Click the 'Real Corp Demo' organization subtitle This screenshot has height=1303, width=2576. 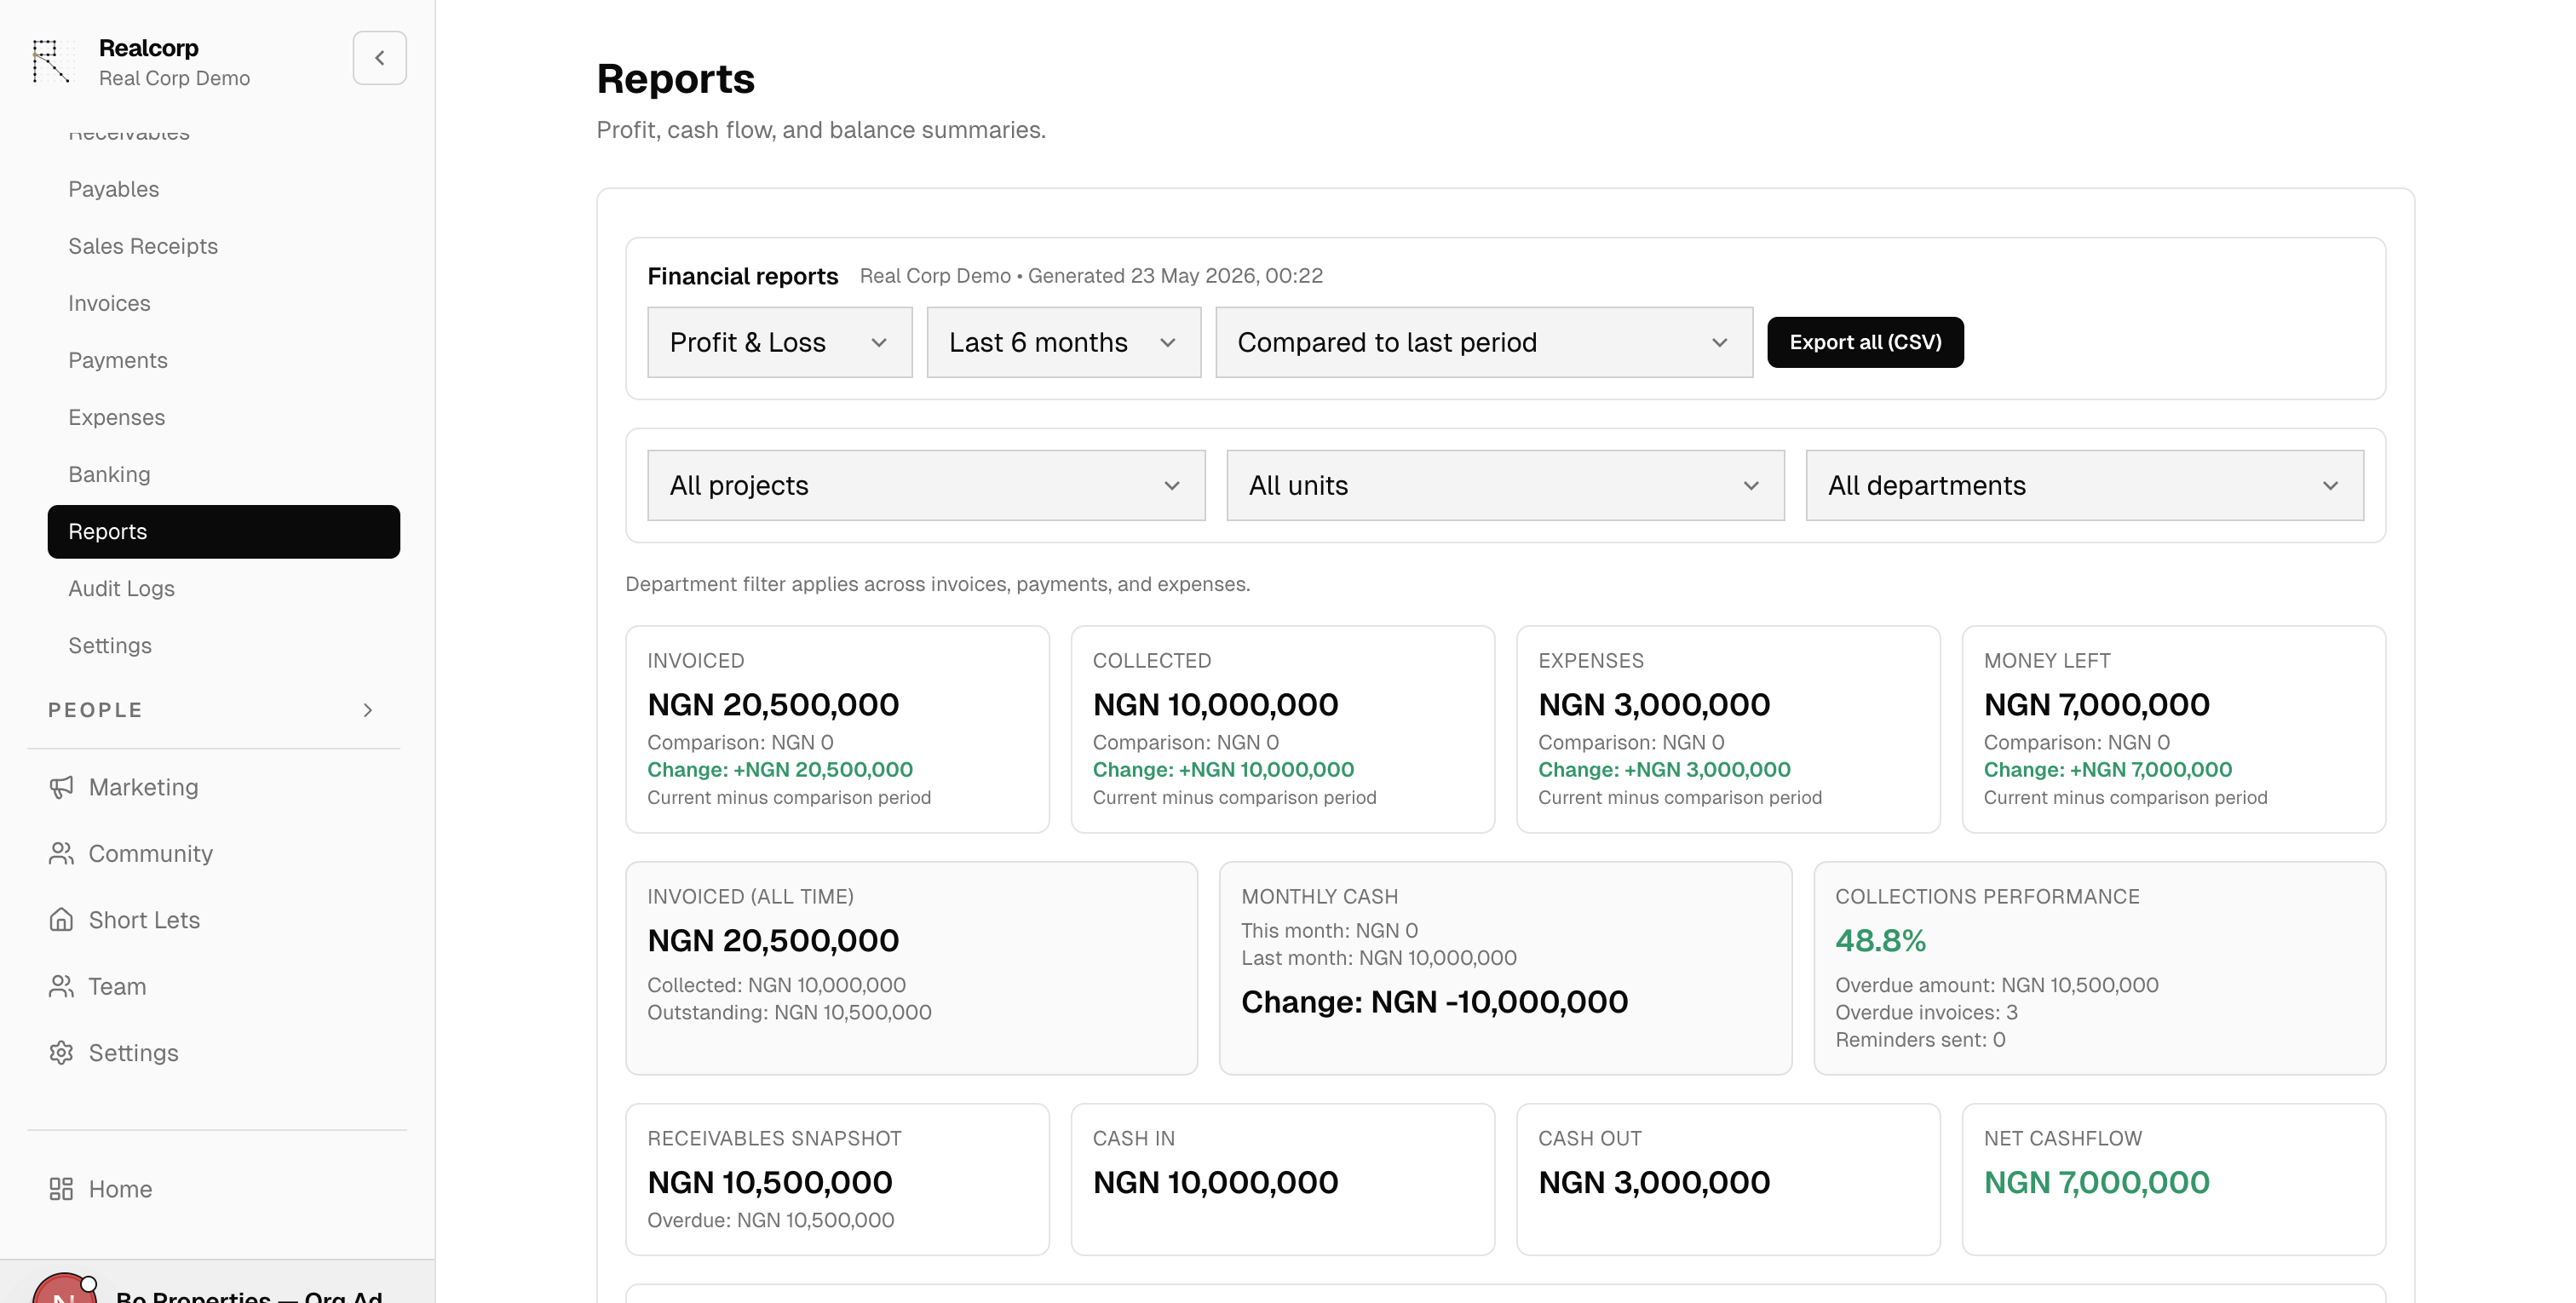click(x=174, y=78)
